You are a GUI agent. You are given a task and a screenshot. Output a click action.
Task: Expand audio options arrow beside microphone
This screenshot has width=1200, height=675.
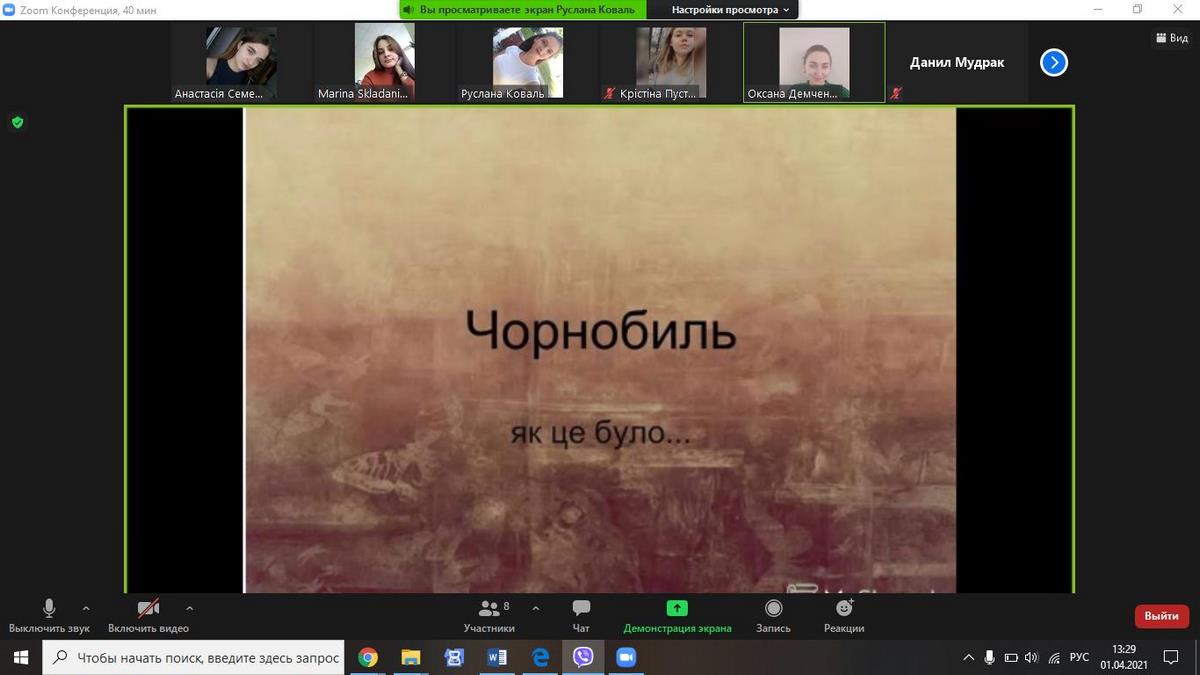pos(86,607)
